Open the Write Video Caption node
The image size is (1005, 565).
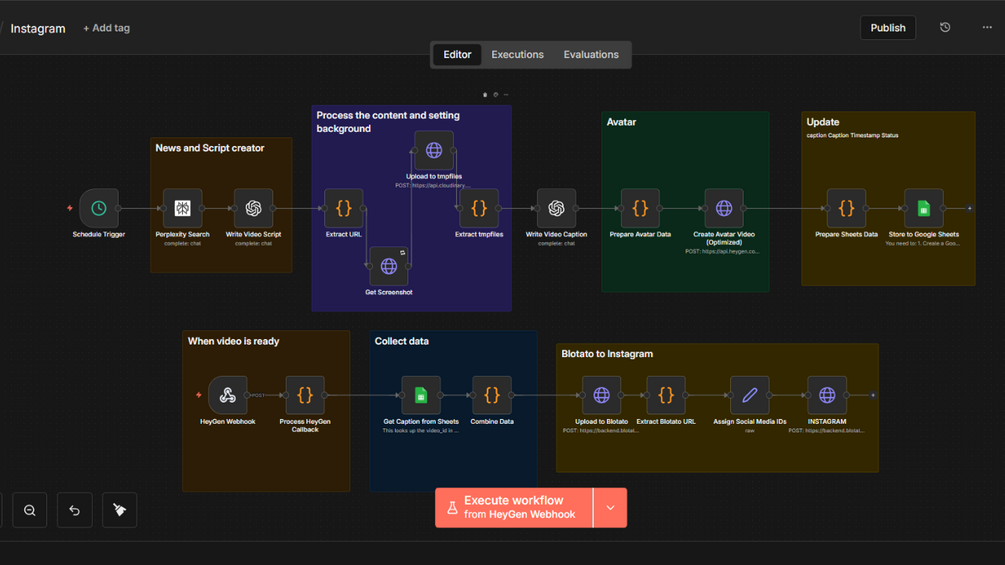[556, 208]
